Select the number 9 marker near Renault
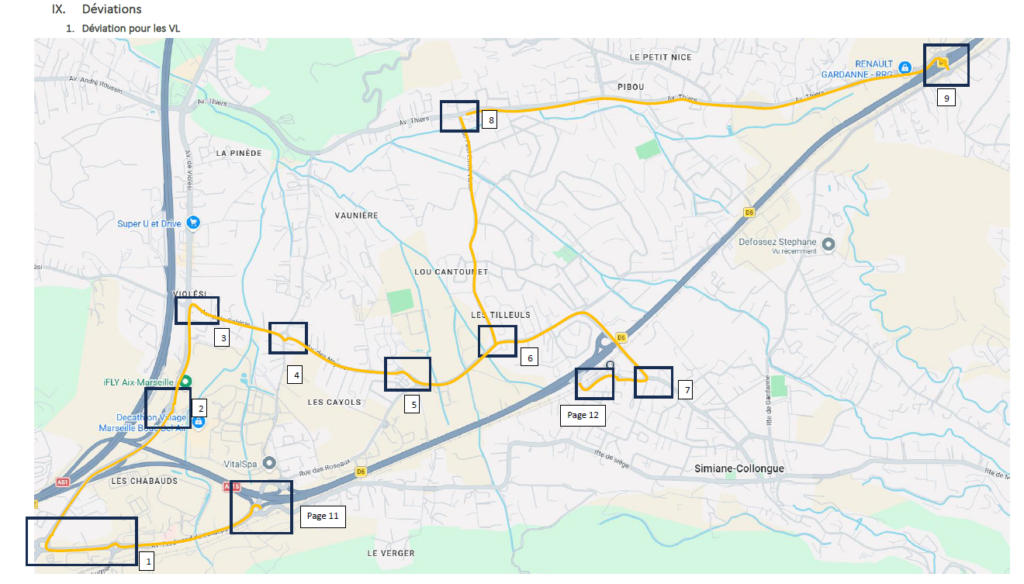 (x=945, y=98)
